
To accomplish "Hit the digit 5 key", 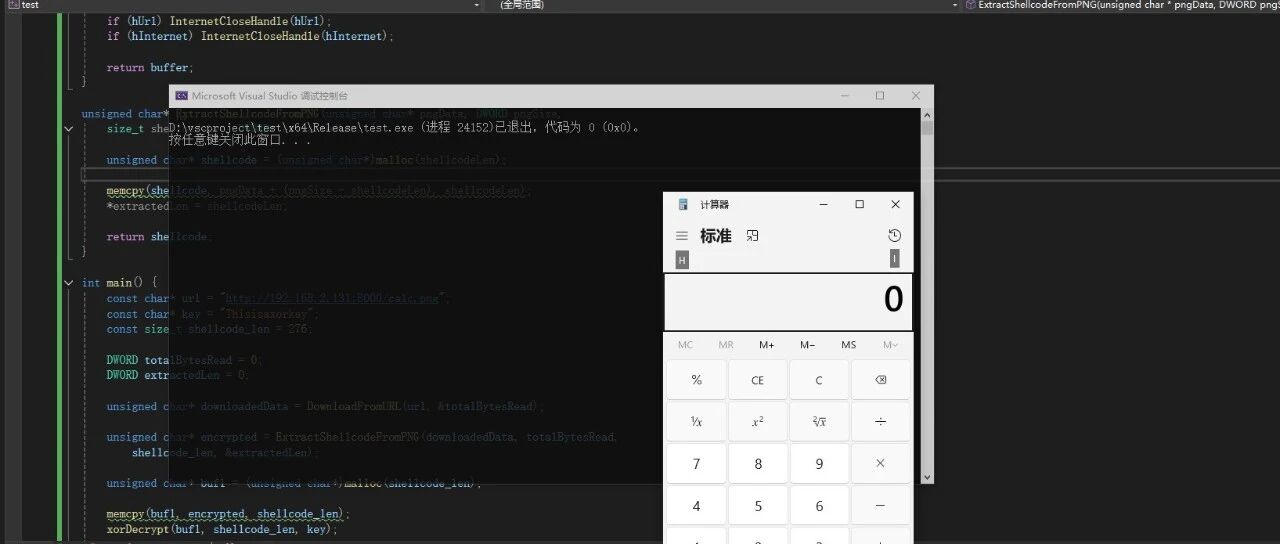I will pyautogui.click(x=758, y=506).
